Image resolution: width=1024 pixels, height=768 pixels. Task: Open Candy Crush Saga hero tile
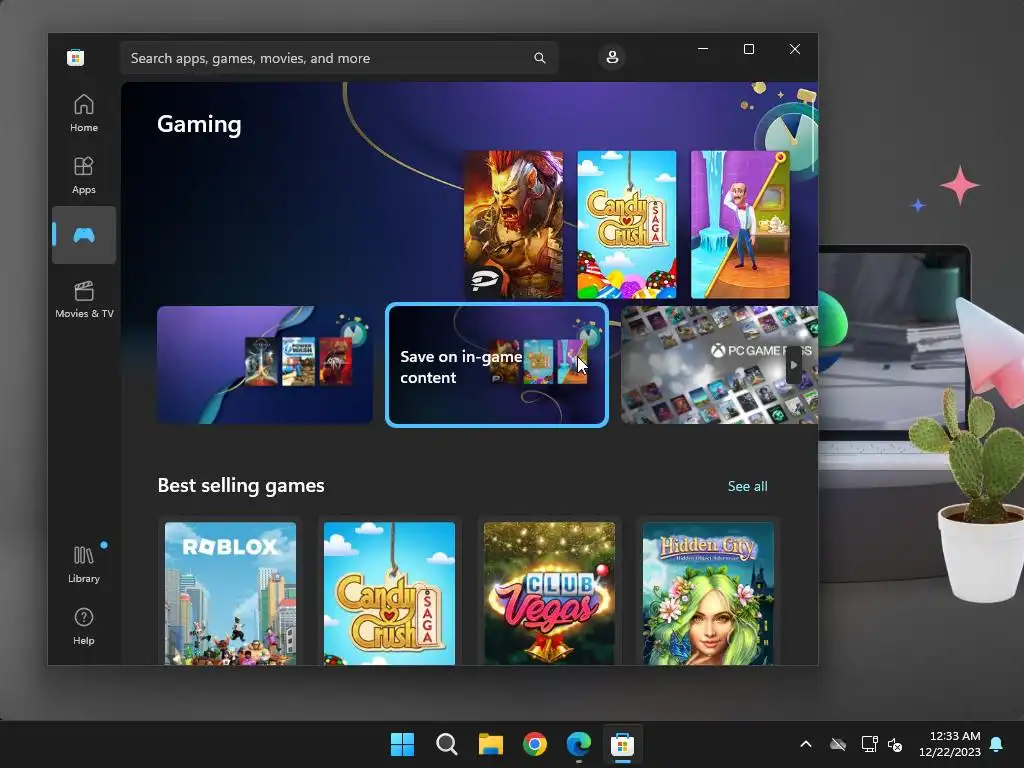(x=627, y=225)
